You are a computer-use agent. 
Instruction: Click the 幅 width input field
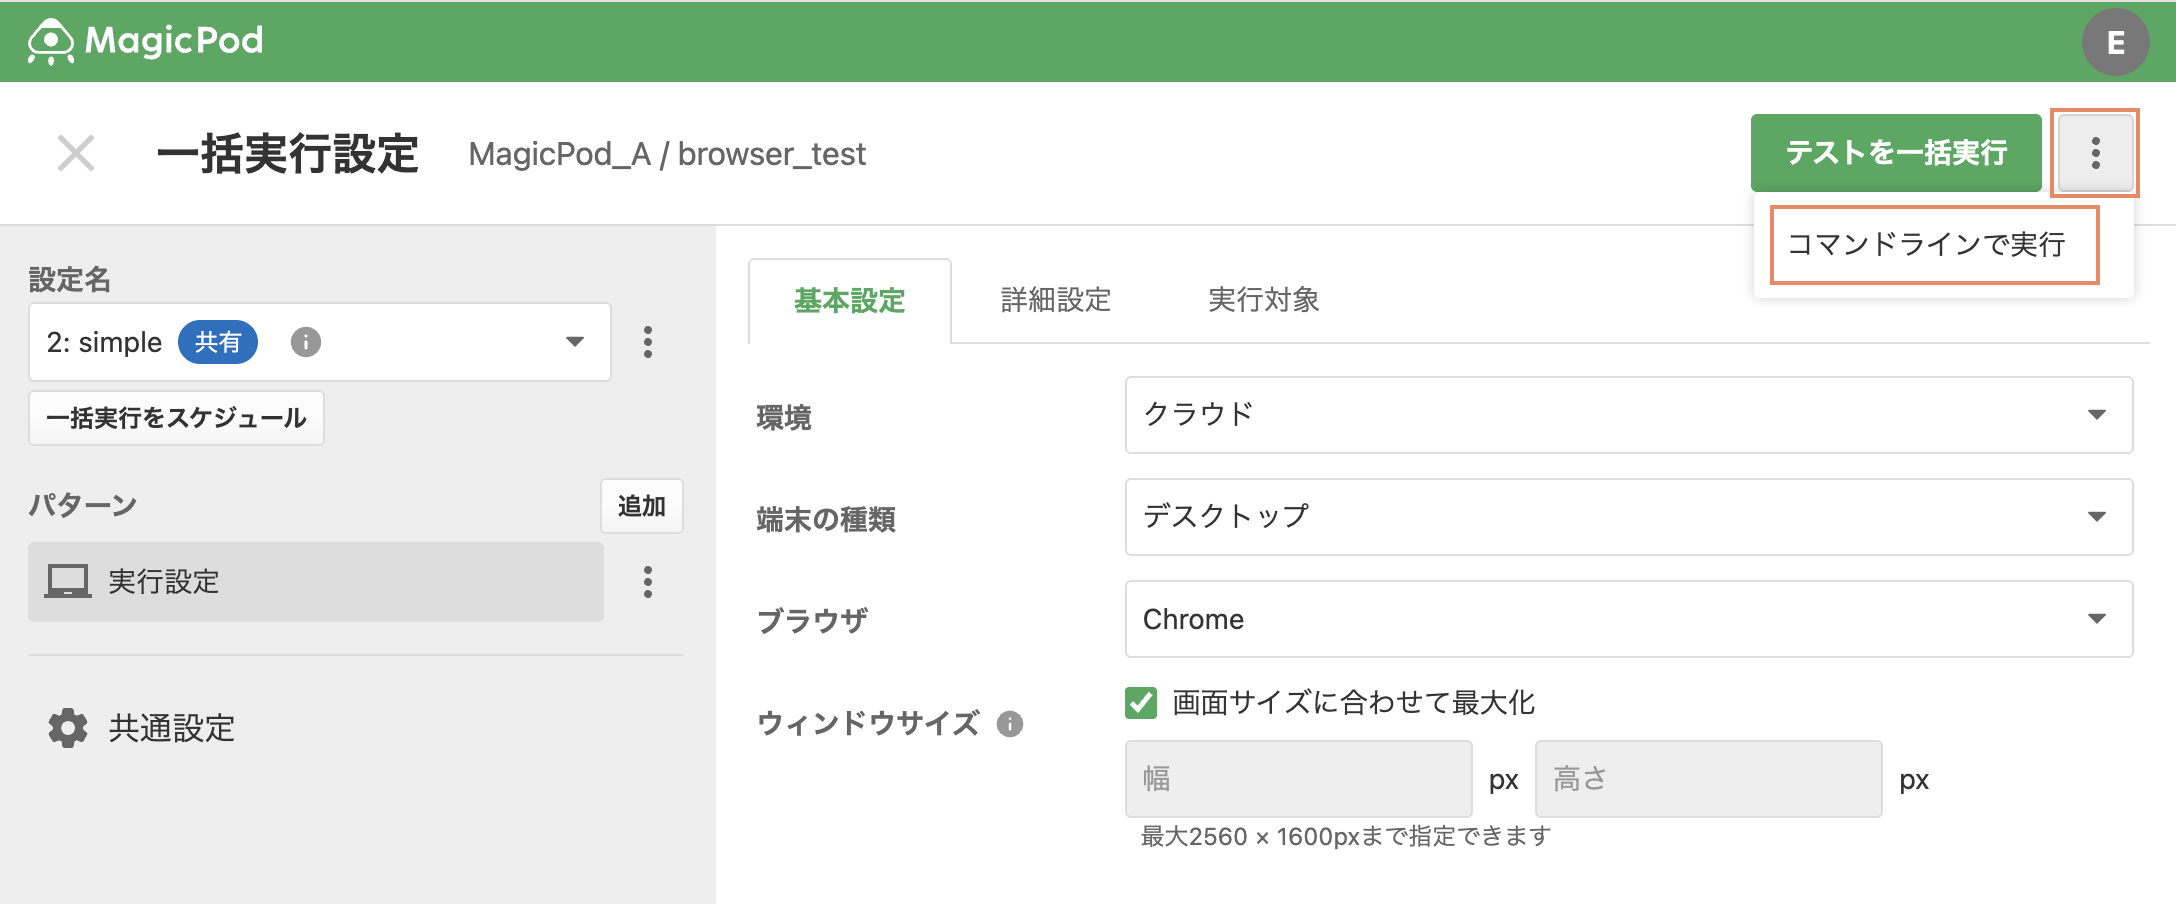tap(1299, 779)
